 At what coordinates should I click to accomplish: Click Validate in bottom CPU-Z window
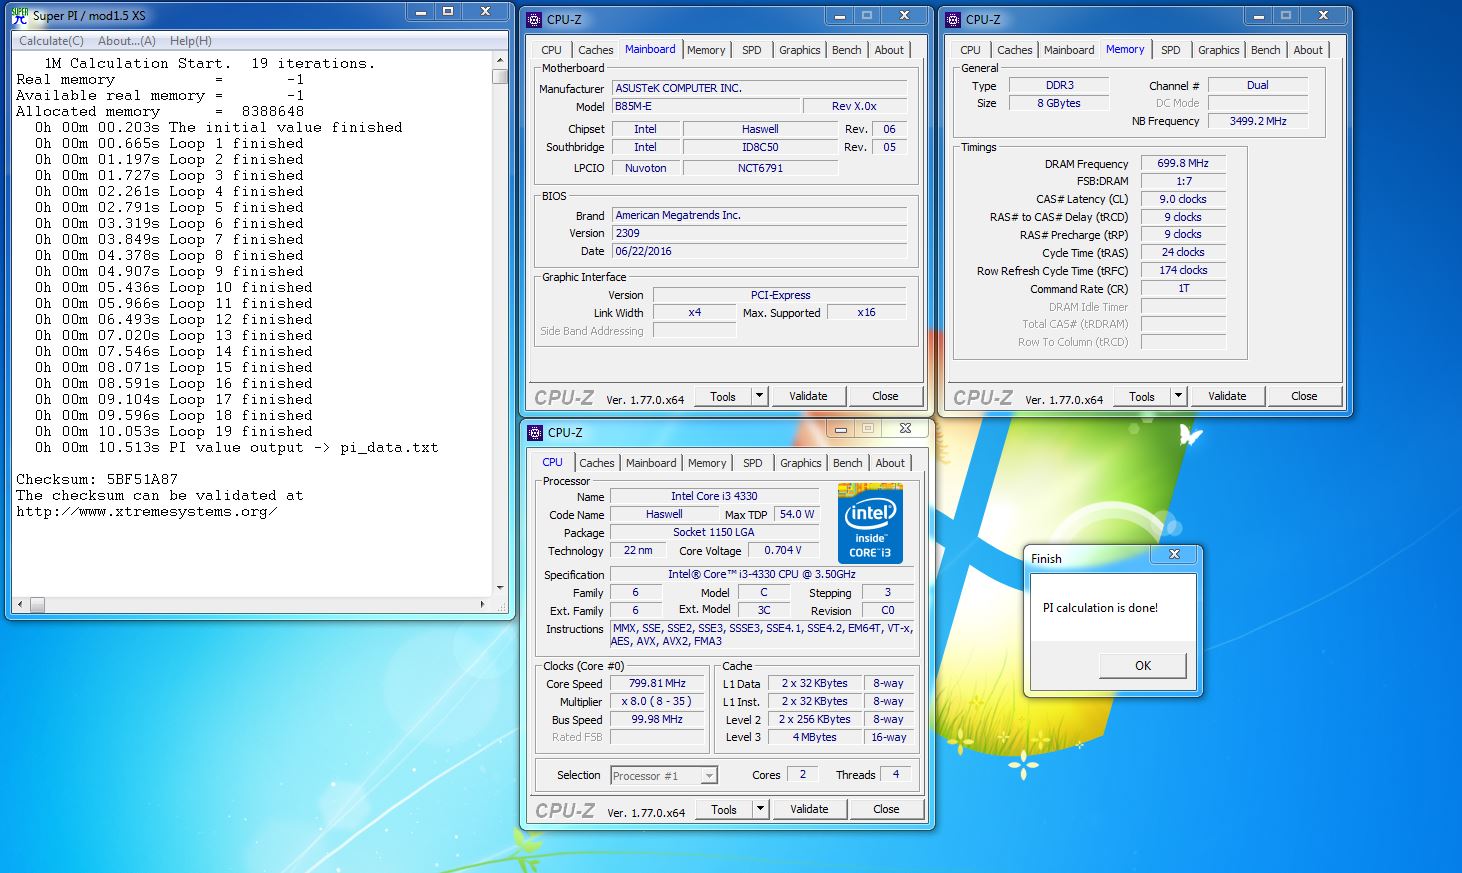tap(809, 809)
